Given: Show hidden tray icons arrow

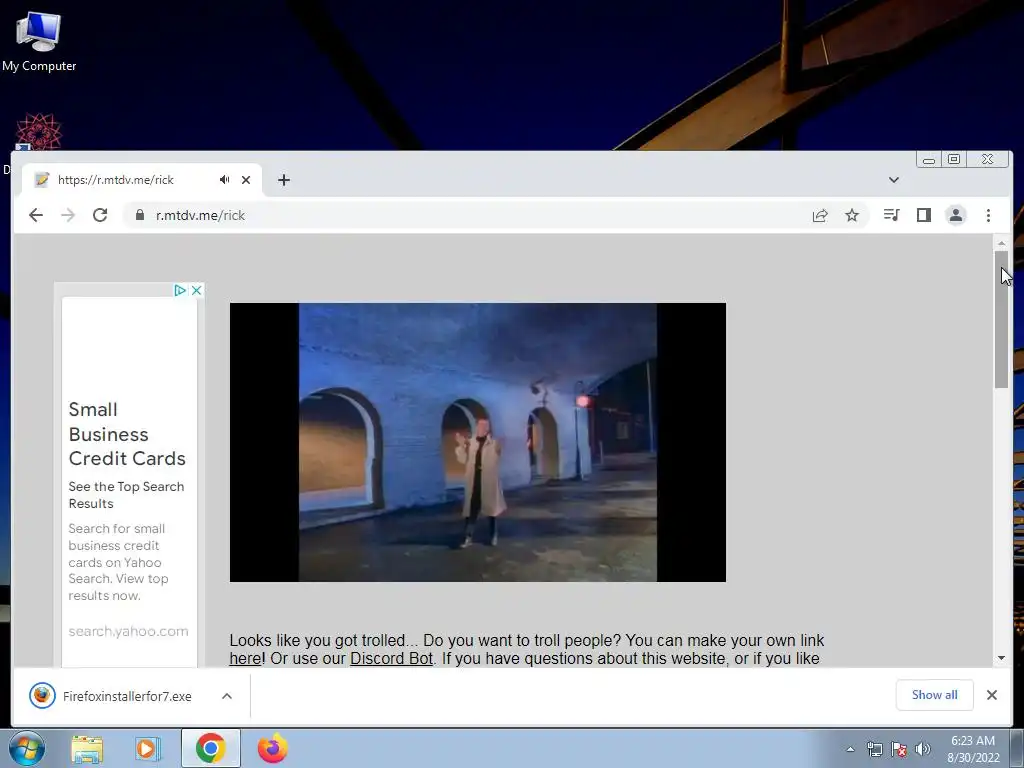Looking at the screenshot, I should tap(850, 749).
